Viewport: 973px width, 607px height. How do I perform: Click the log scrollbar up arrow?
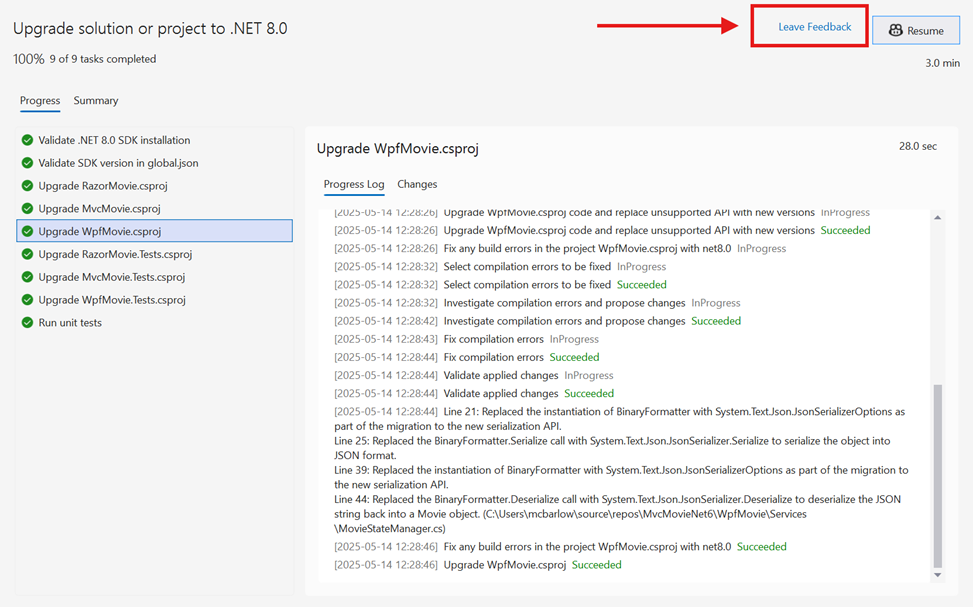[x=937, y=218]
